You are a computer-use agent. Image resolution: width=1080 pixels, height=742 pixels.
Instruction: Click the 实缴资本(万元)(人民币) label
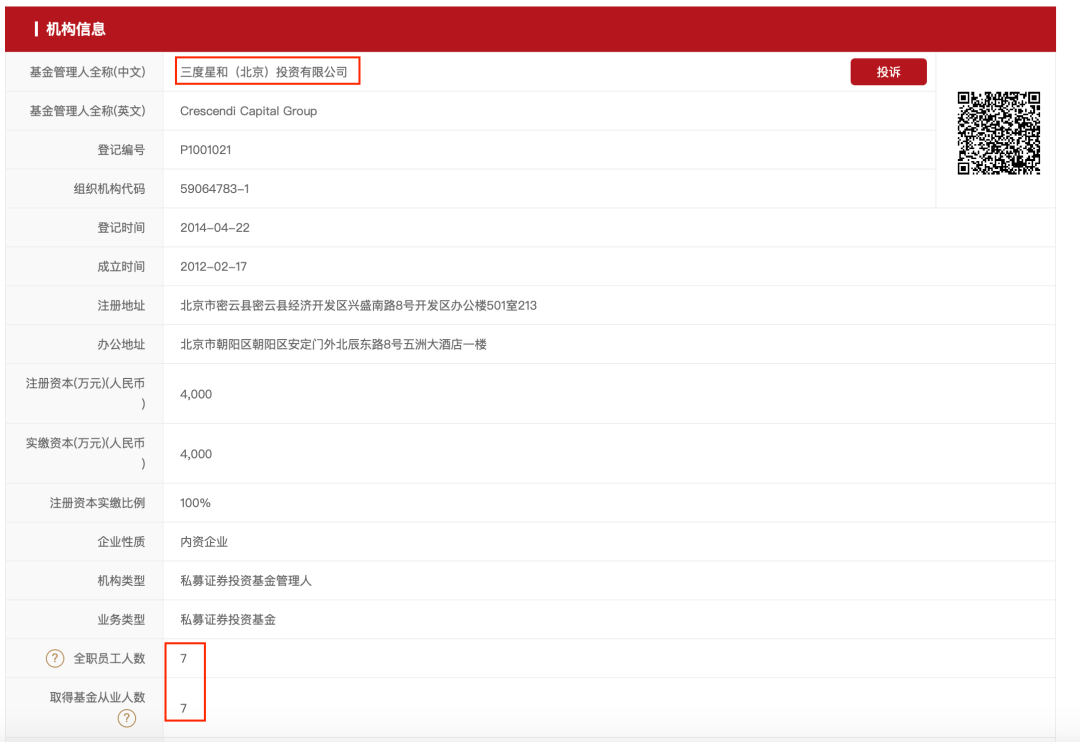click(85, 453)
